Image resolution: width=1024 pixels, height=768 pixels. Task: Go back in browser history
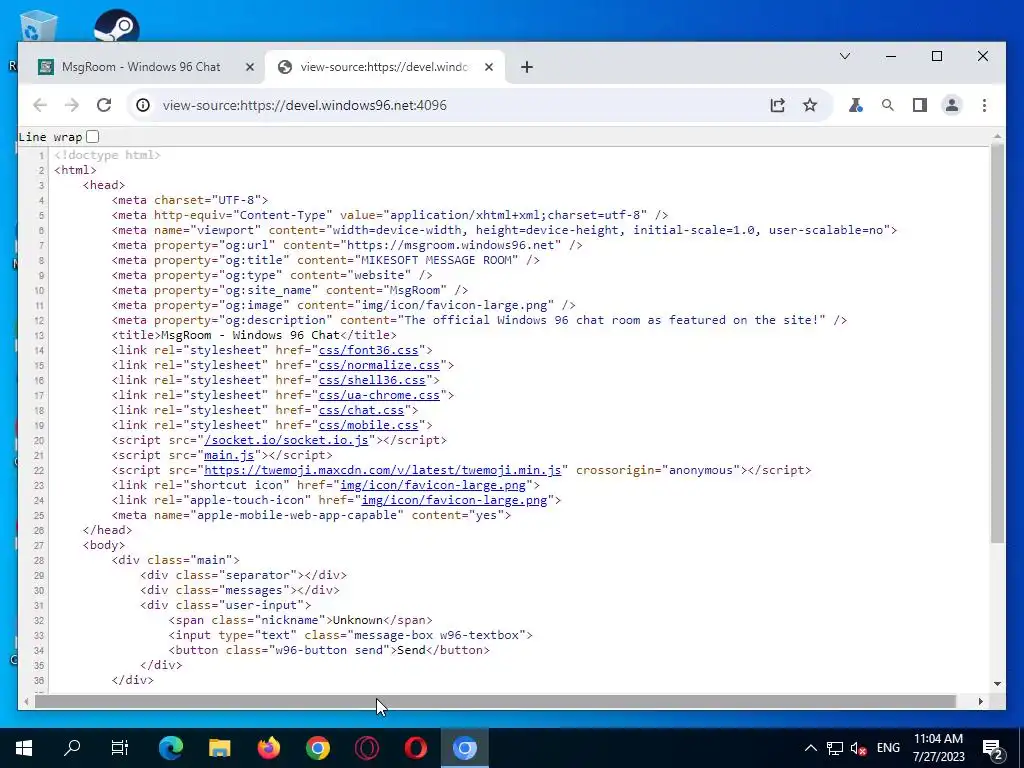click(40, 105)
